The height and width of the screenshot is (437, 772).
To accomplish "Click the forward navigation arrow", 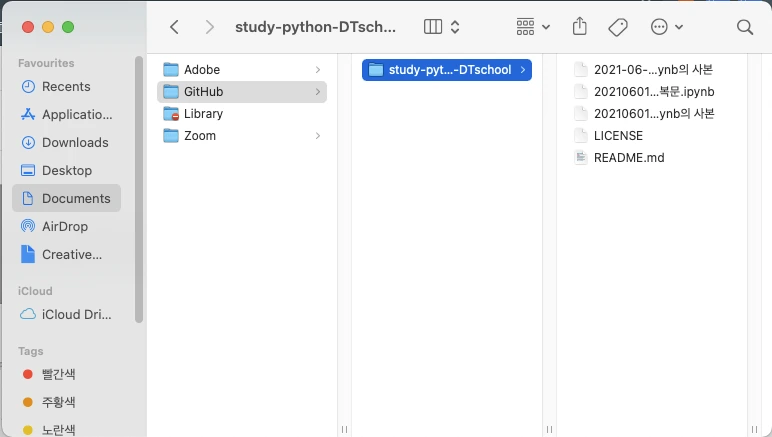I will point(208,27).
